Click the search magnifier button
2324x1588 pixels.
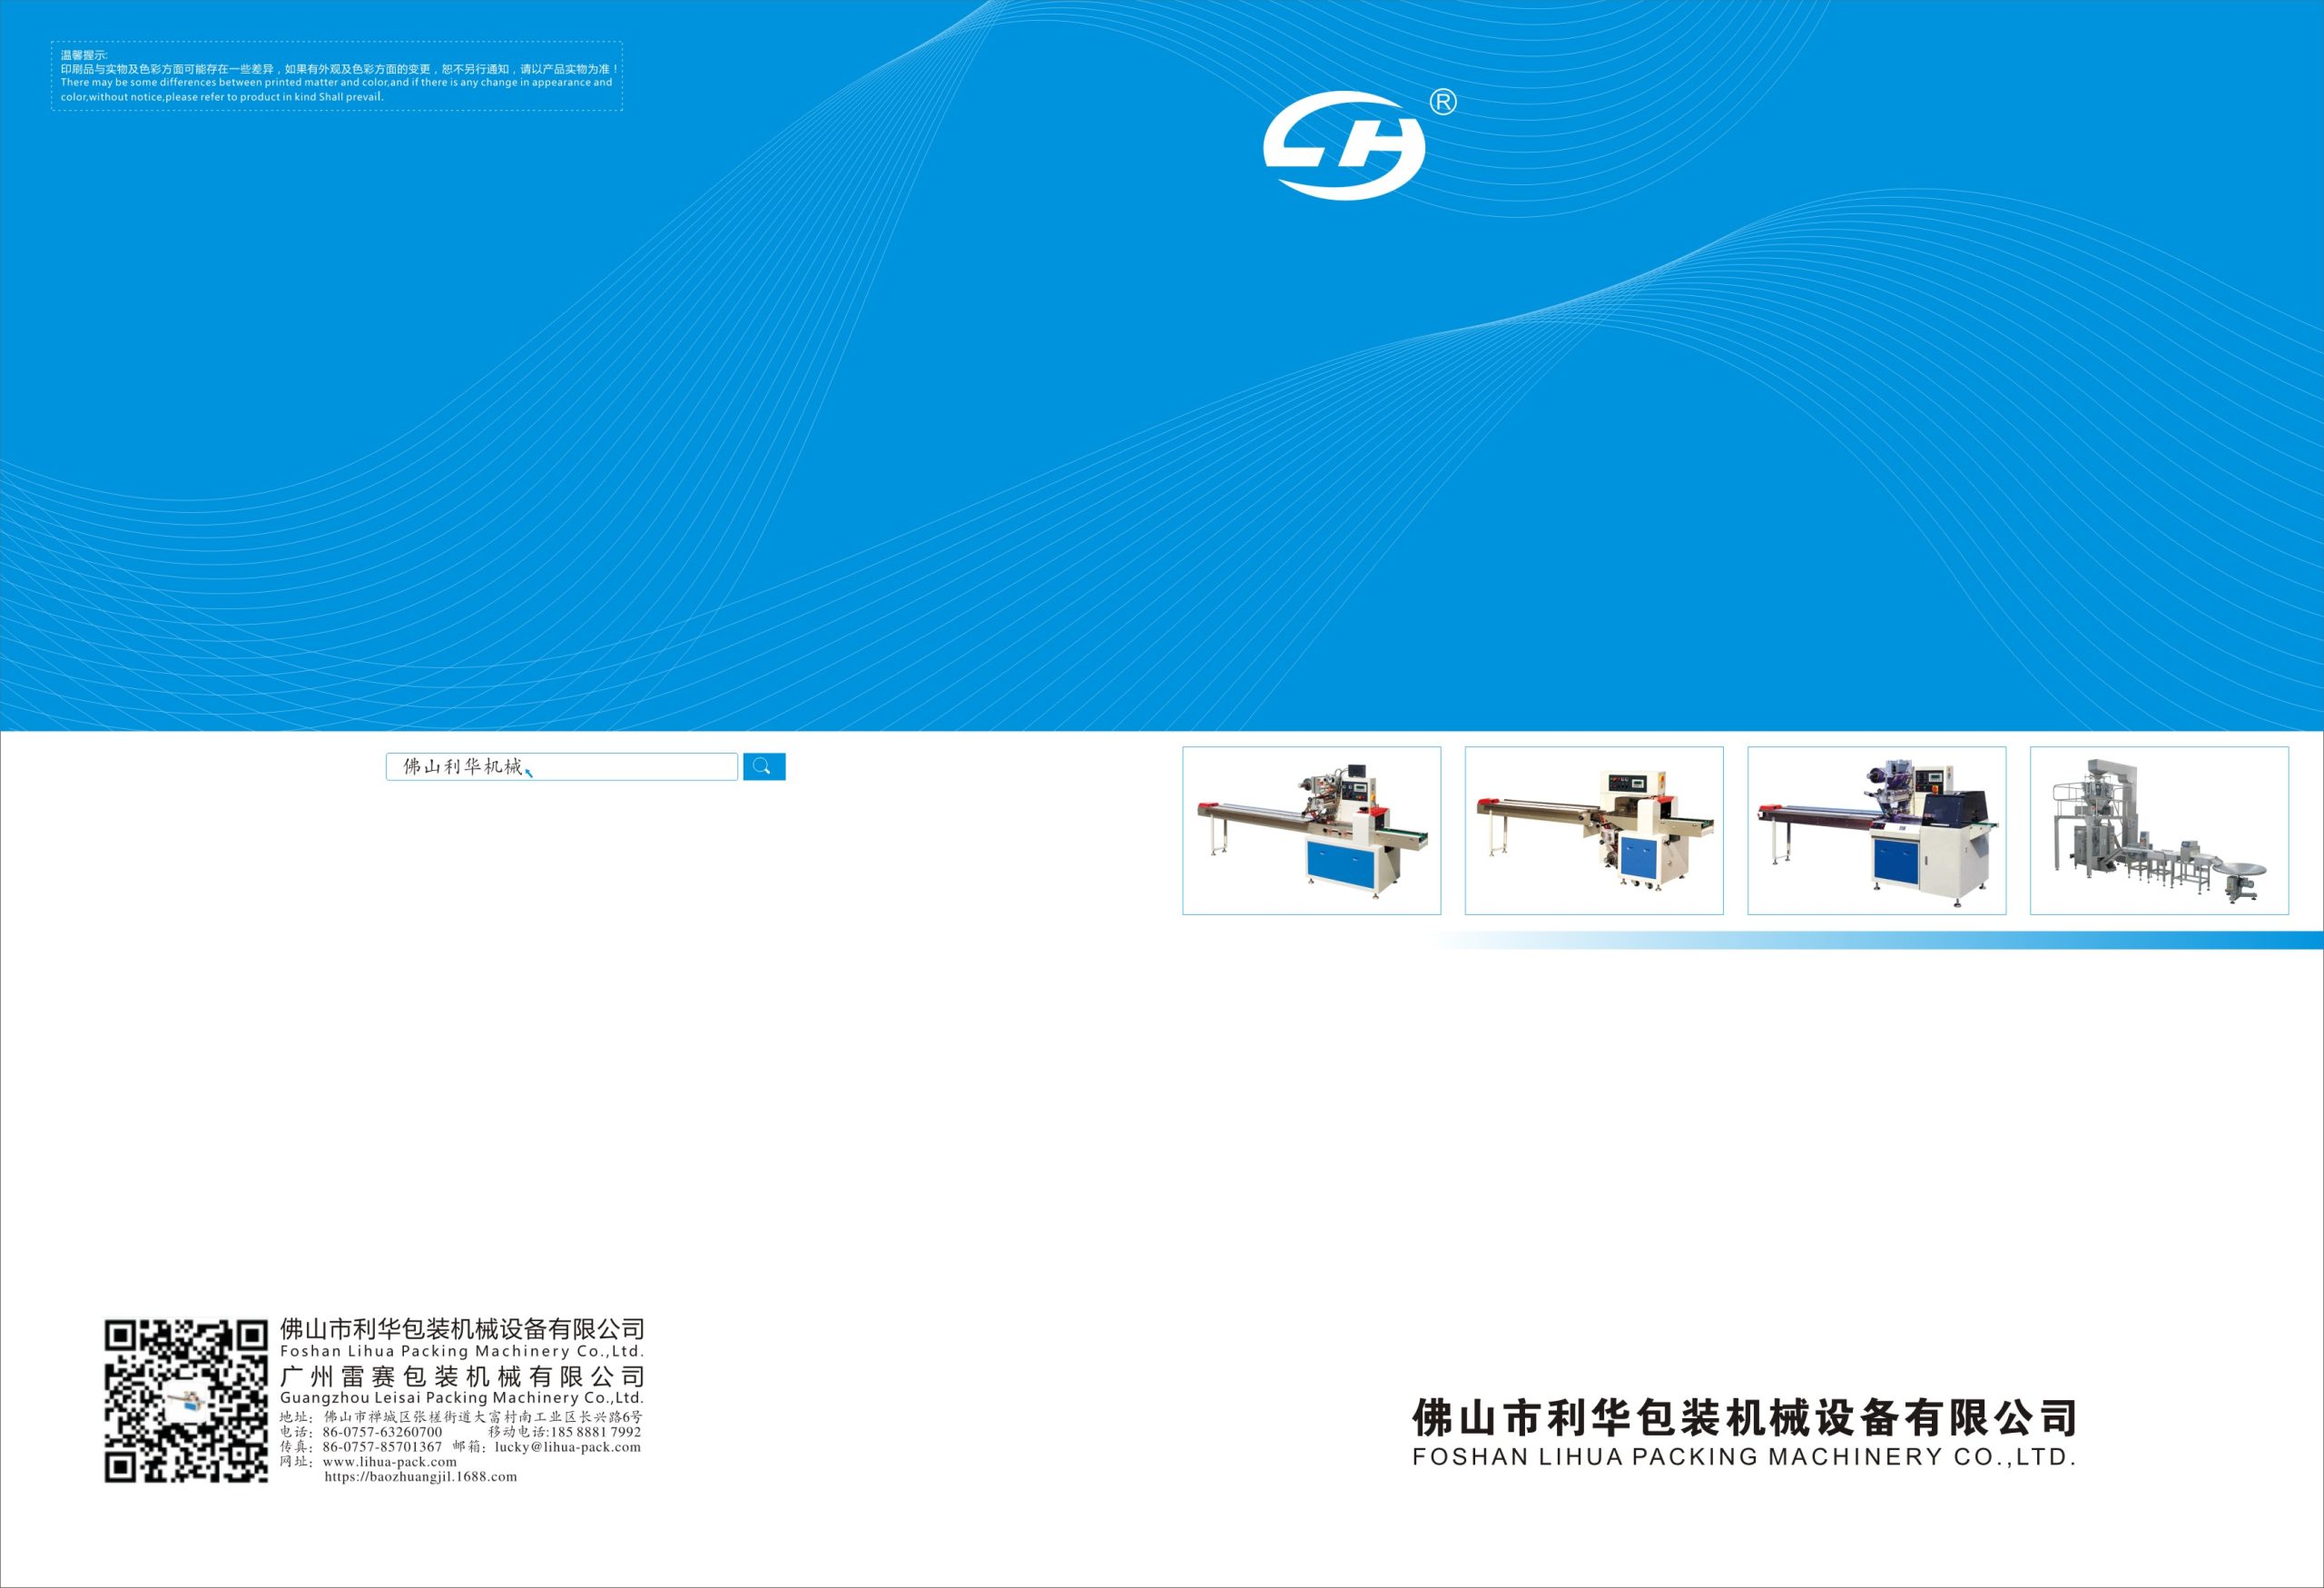pyautogui.click(x=764, y=767)
